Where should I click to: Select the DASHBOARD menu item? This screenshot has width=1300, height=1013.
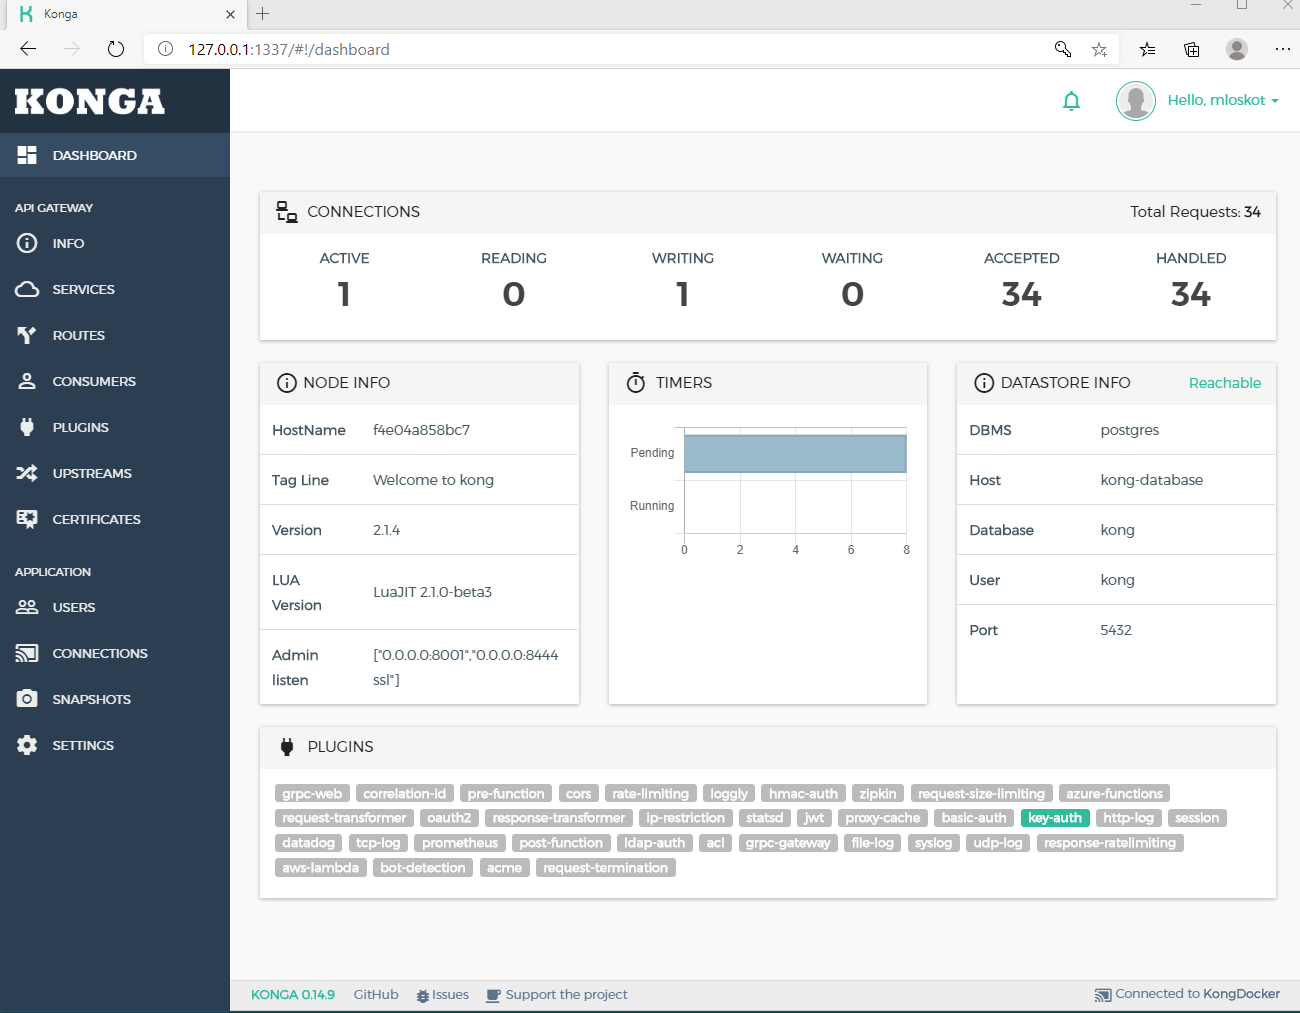[x=95, y=155]
